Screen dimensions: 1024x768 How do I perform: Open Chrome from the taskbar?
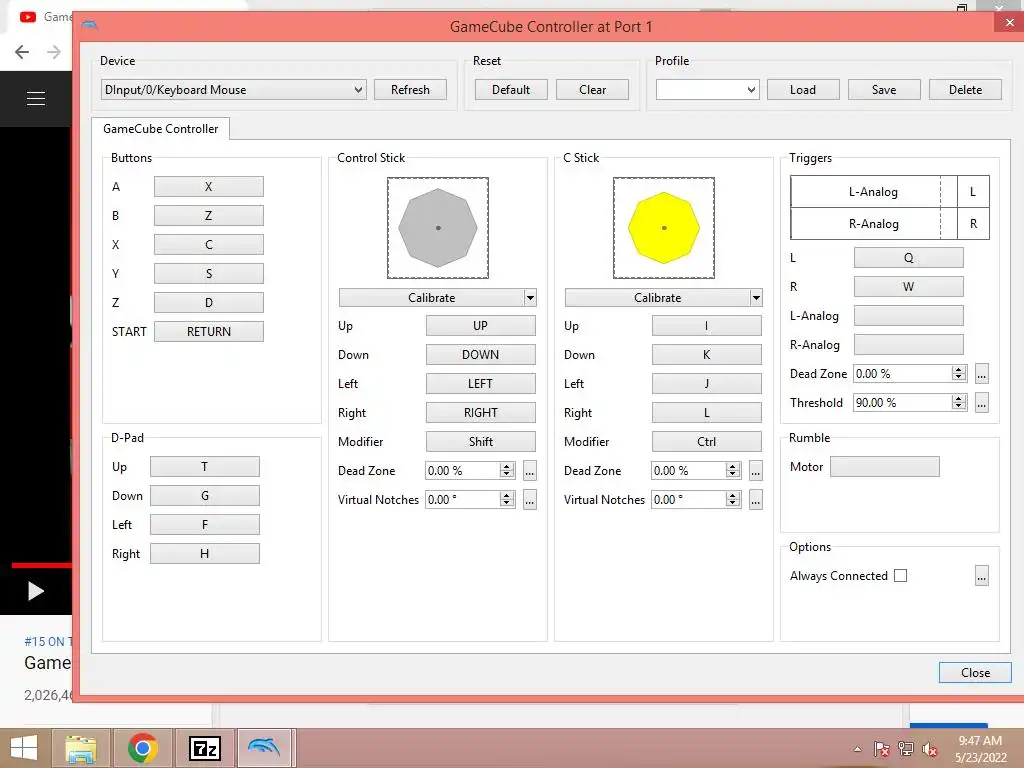[143, 748]
